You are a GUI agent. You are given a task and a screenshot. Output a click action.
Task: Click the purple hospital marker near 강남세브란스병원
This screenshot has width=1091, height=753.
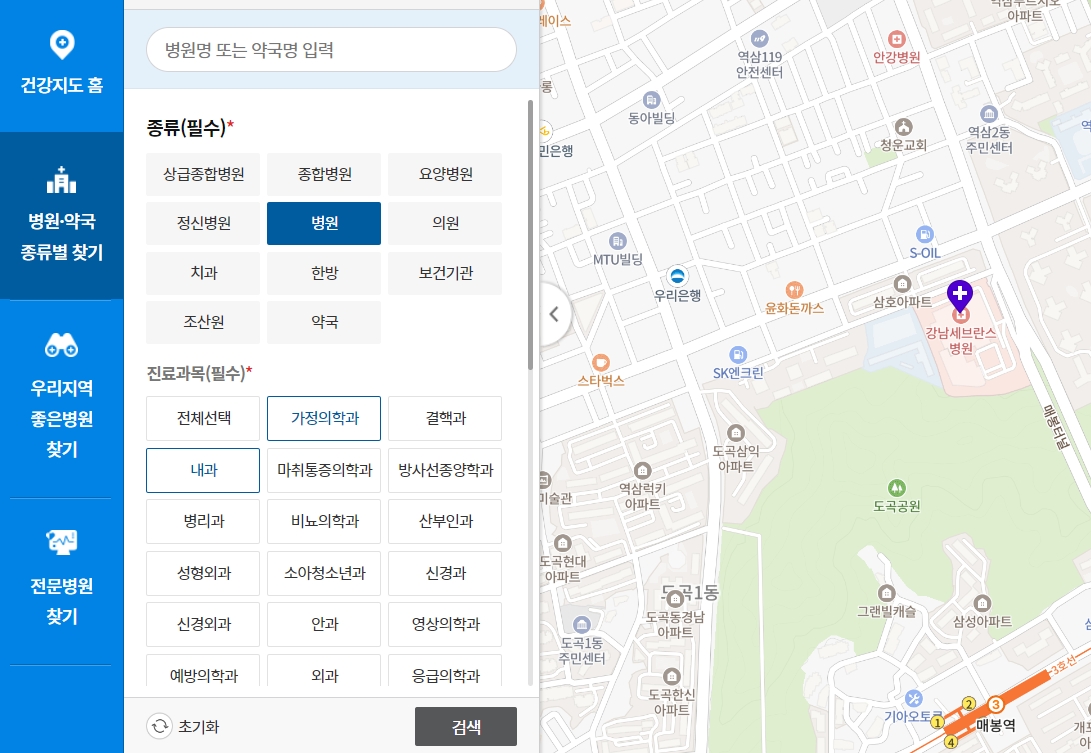point(959,296)
